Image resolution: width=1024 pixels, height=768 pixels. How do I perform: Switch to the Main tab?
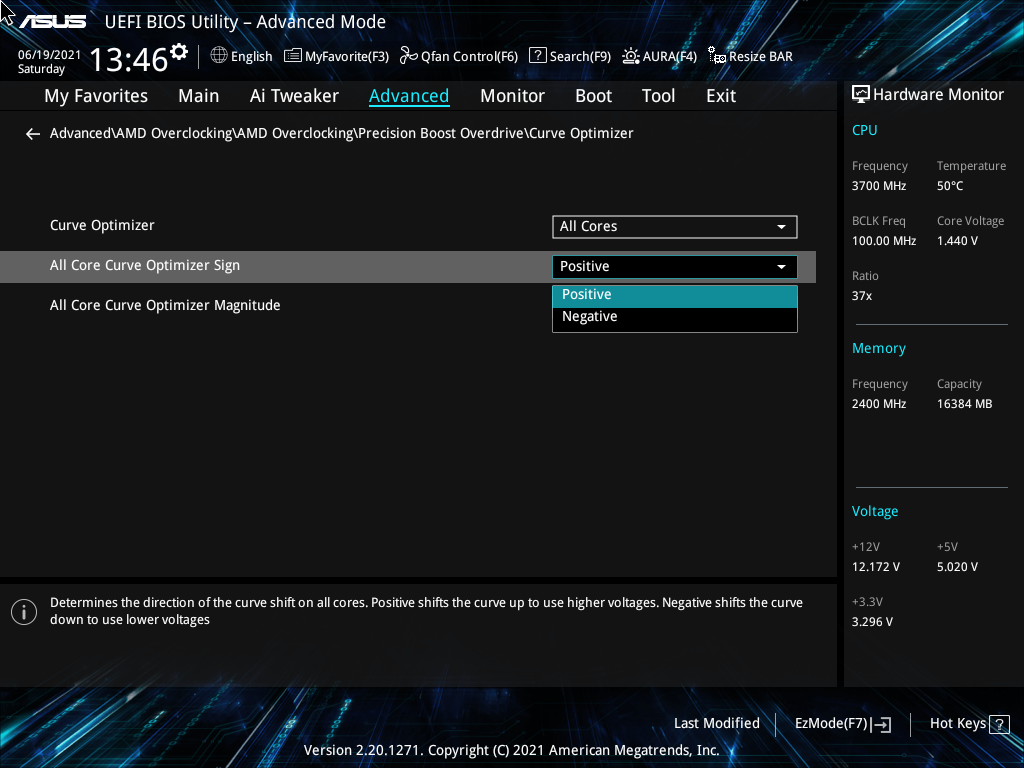pyautogui.click(x=199, y=96)
